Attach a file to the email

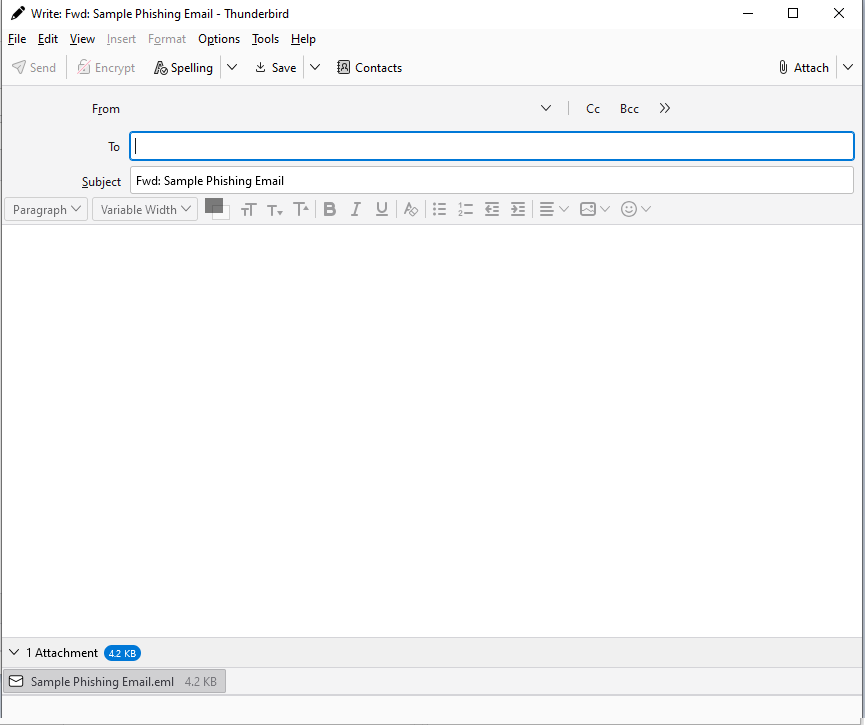[x=803, y=67]
